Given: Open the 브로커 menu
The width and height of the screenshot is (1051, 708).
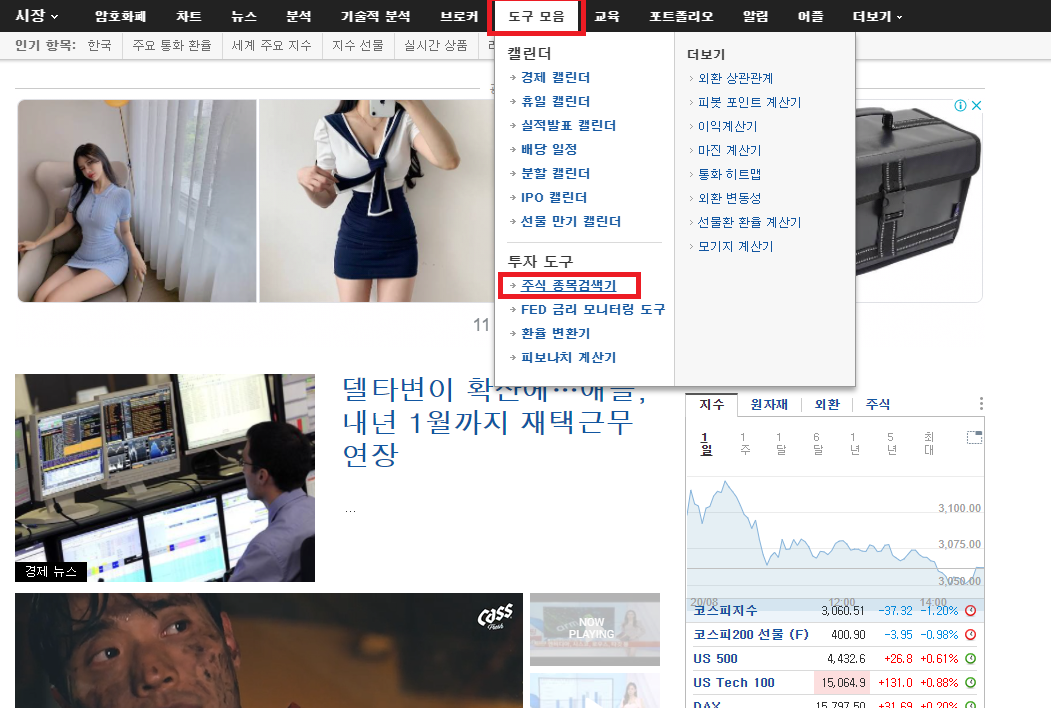Looking at the screenshot, I should pos(459,16).
